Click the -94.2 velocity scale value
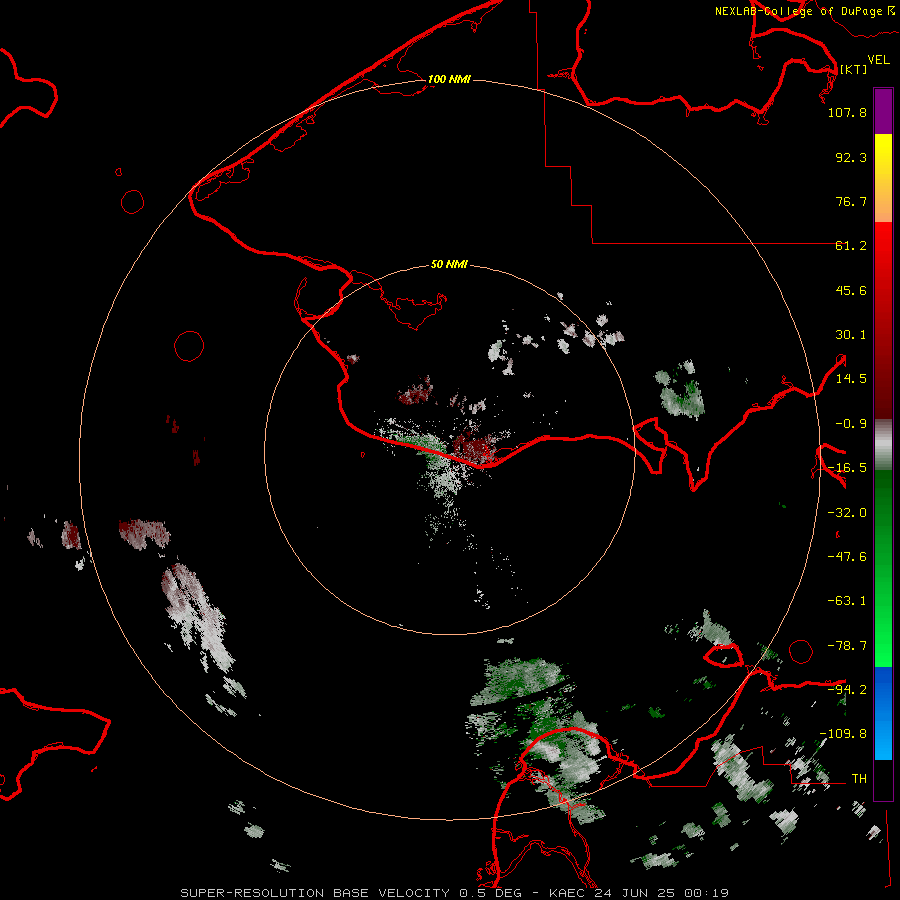The height and width of the screenshot is (900, 900). pos(847,690)
